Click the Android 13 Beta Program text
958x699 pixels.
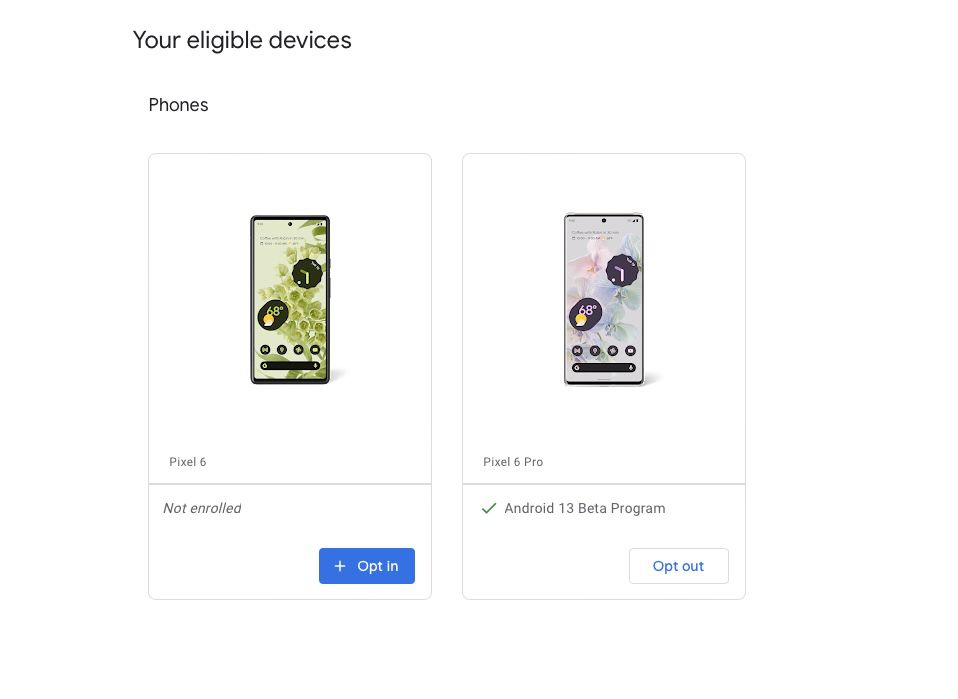(585, 508)
